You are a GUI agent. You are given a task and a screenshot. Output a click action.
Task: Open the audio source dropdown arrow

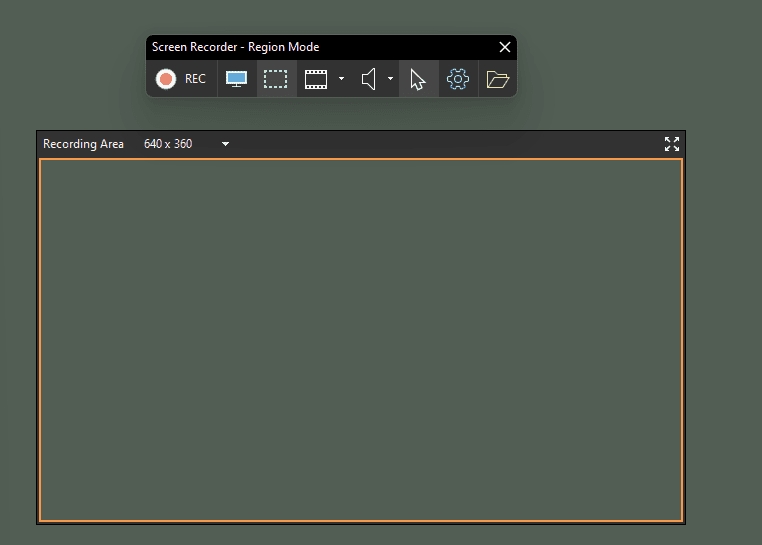[390, 79]
